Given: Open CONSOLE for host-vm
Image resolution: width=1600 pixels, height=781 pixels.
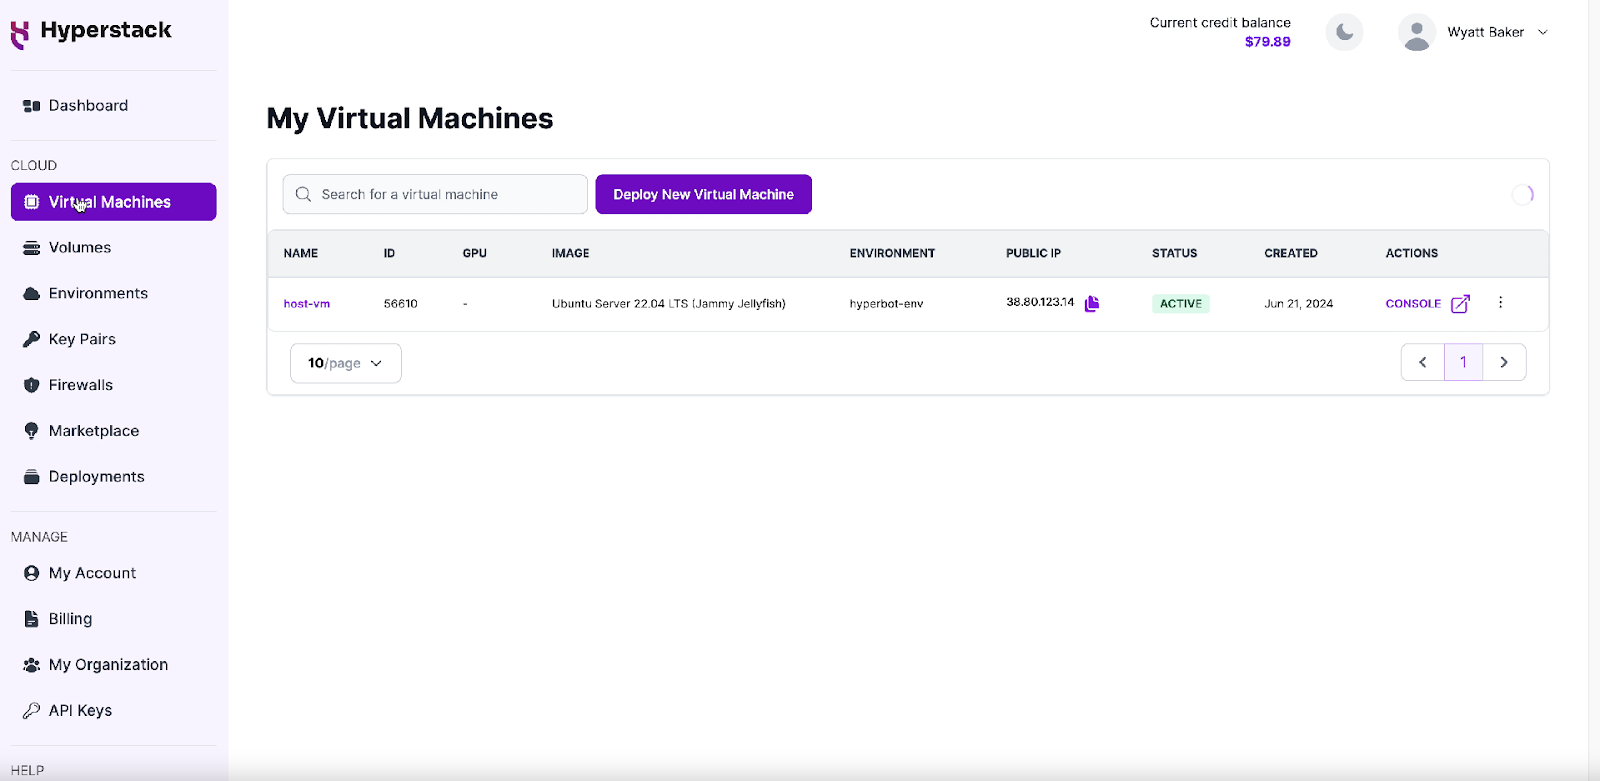Looking at the screenshot, I should (1413, 304).
